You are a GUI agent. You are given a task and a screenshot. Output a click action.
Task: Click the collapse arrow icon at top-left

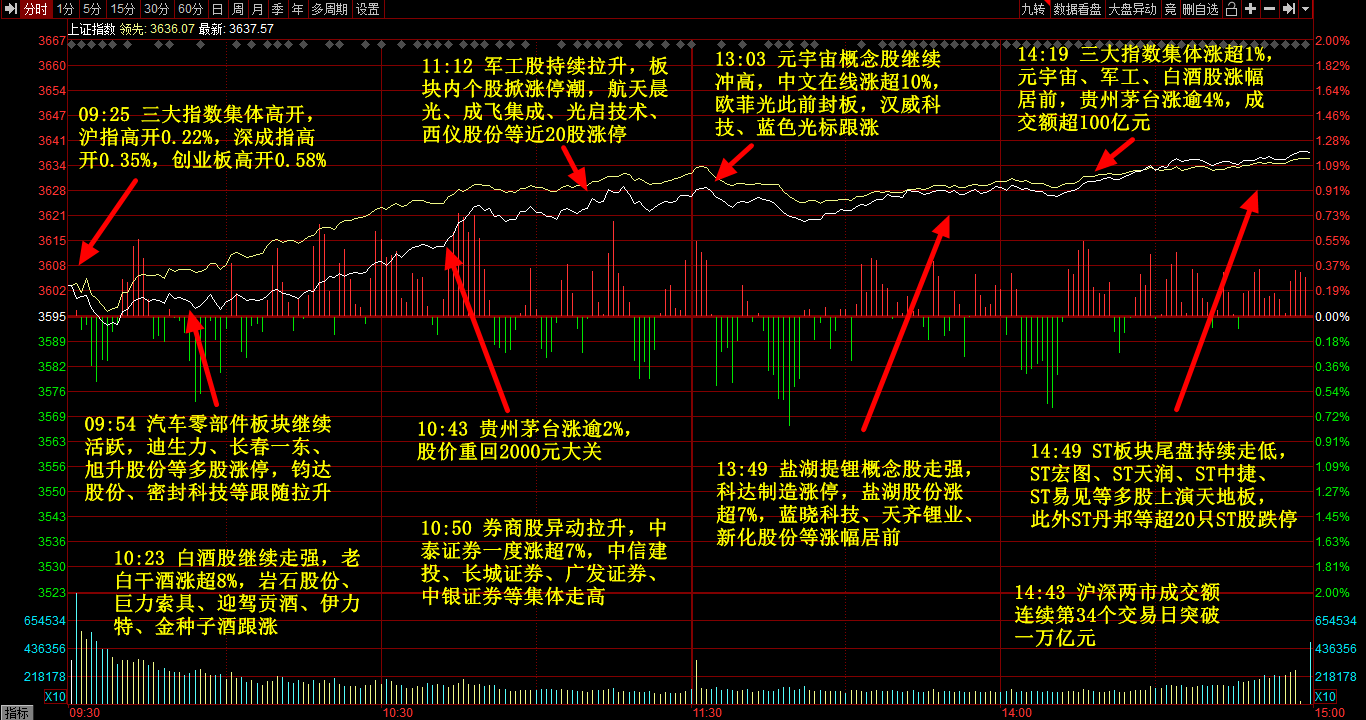pyautogui.click(x=9, y=9)
